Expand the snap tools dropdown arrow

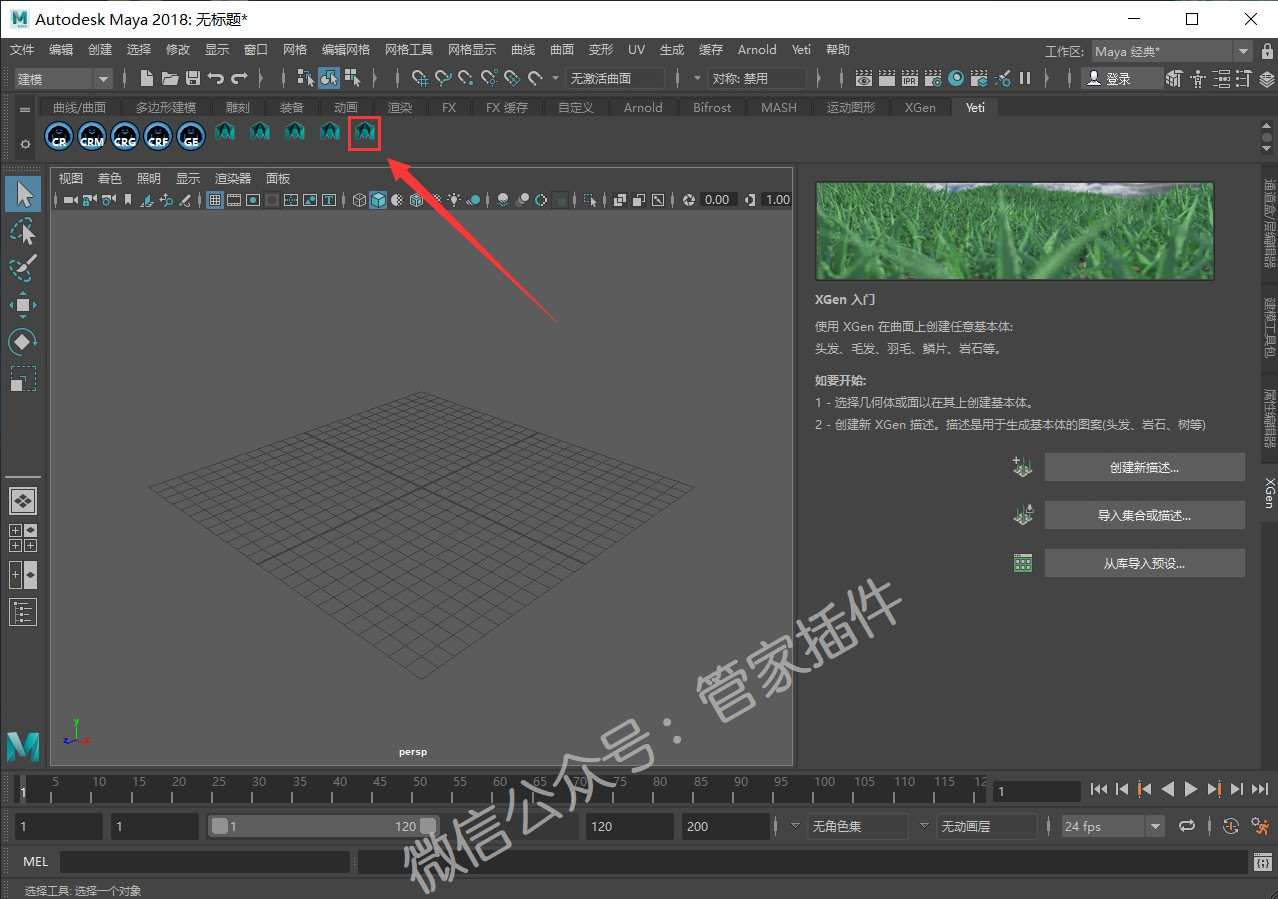click(556, 78)
